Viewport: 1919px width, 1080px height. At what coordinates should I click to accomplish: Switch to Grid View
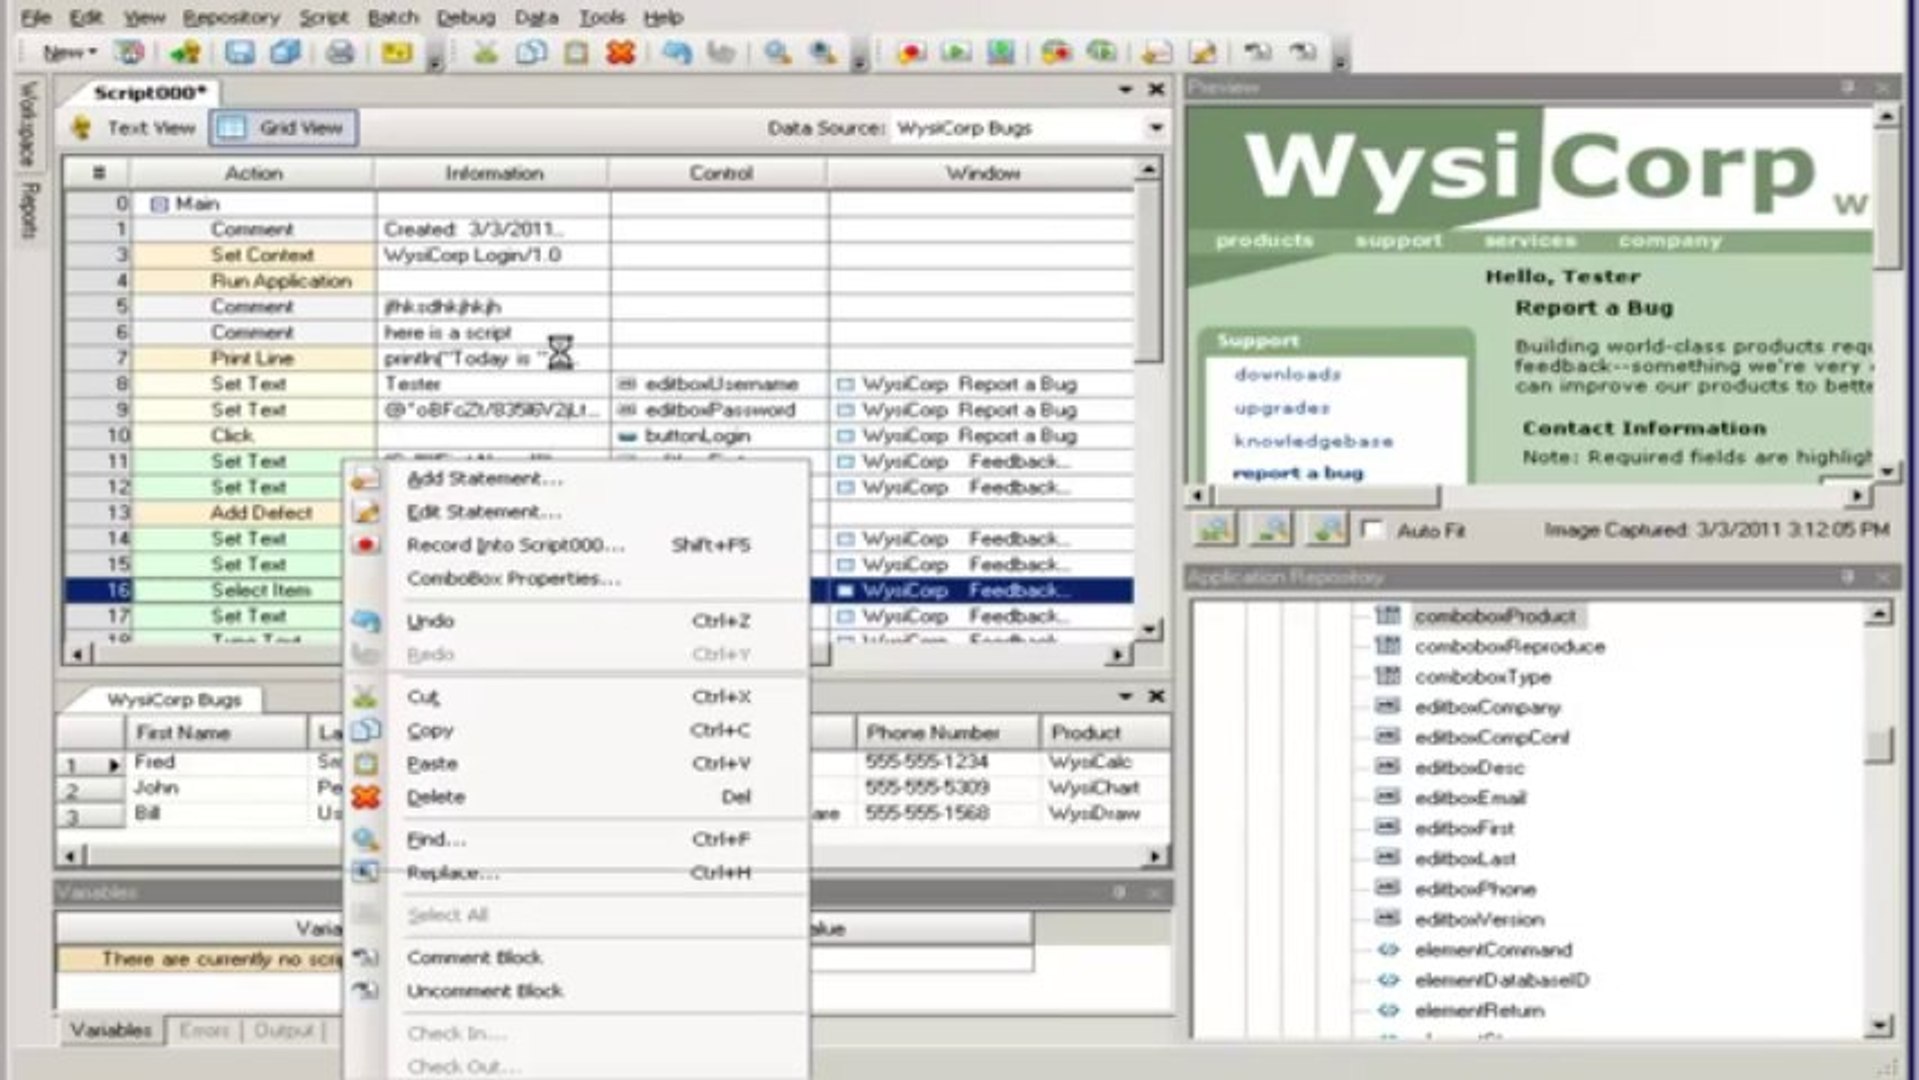click(x=283, y=128)
